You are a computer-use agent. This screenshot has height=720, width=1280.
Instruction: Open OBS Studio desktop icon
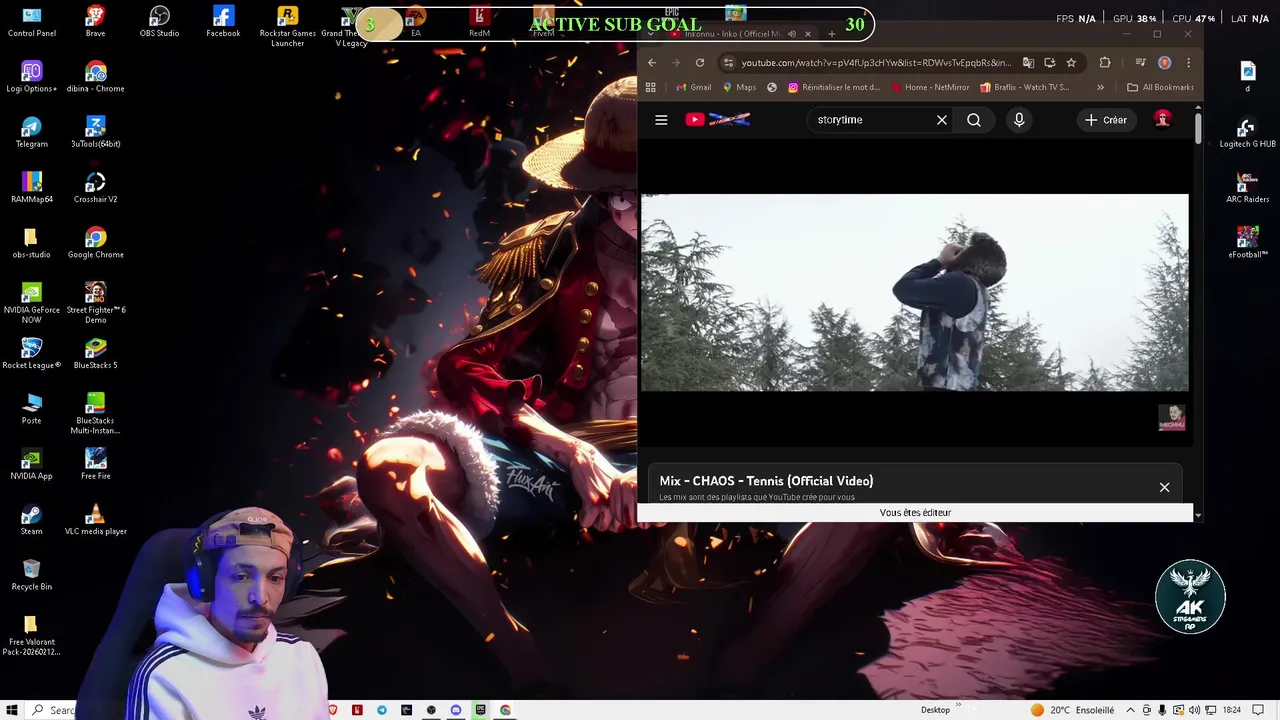[159, 22]
